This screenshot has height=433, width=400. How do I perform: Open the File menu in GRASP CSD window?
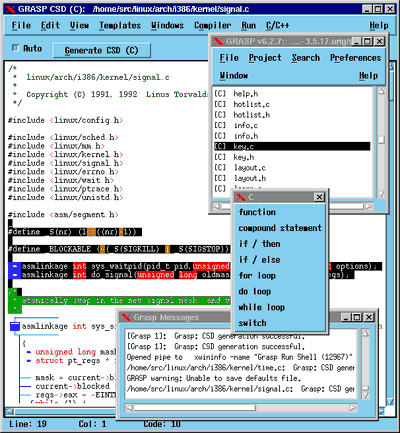pyautogui.click(x=21, y=25)
